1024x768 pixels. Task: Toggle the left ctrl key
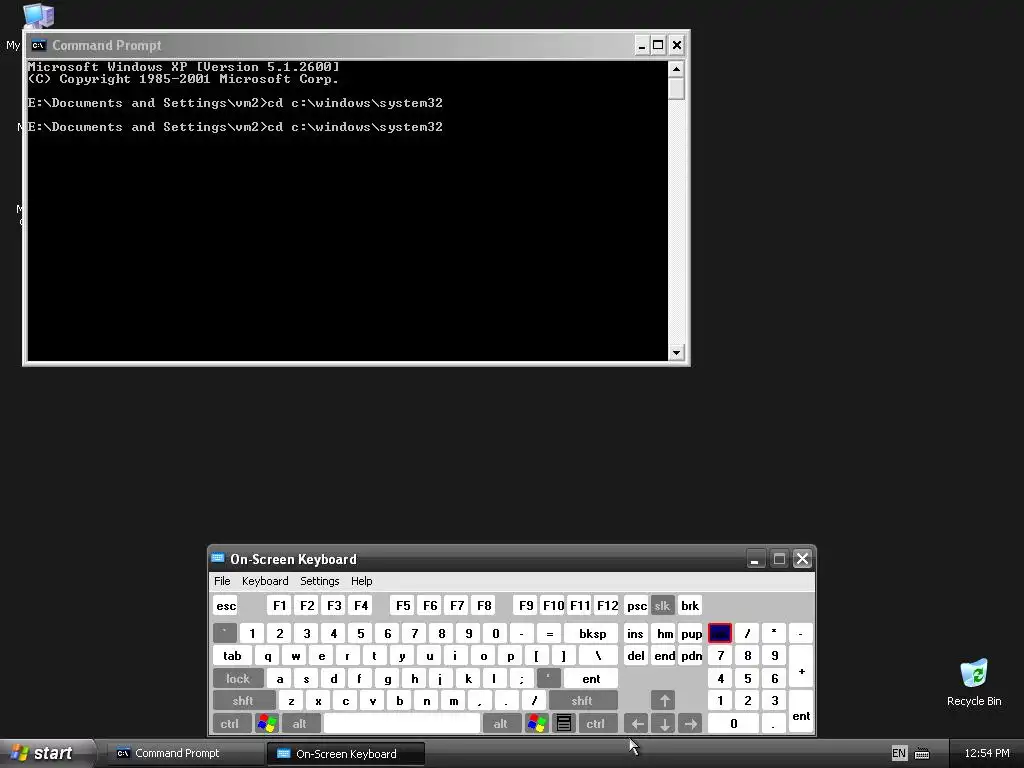[230, 724]
